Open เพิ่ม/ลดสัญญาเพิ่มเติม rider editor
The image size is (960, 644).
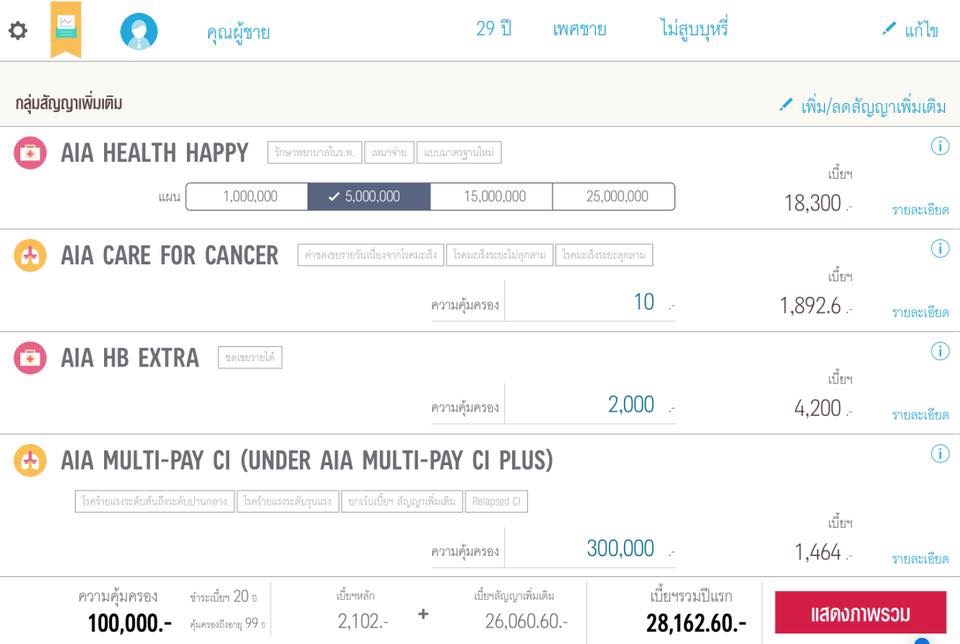tap(864, 105)
